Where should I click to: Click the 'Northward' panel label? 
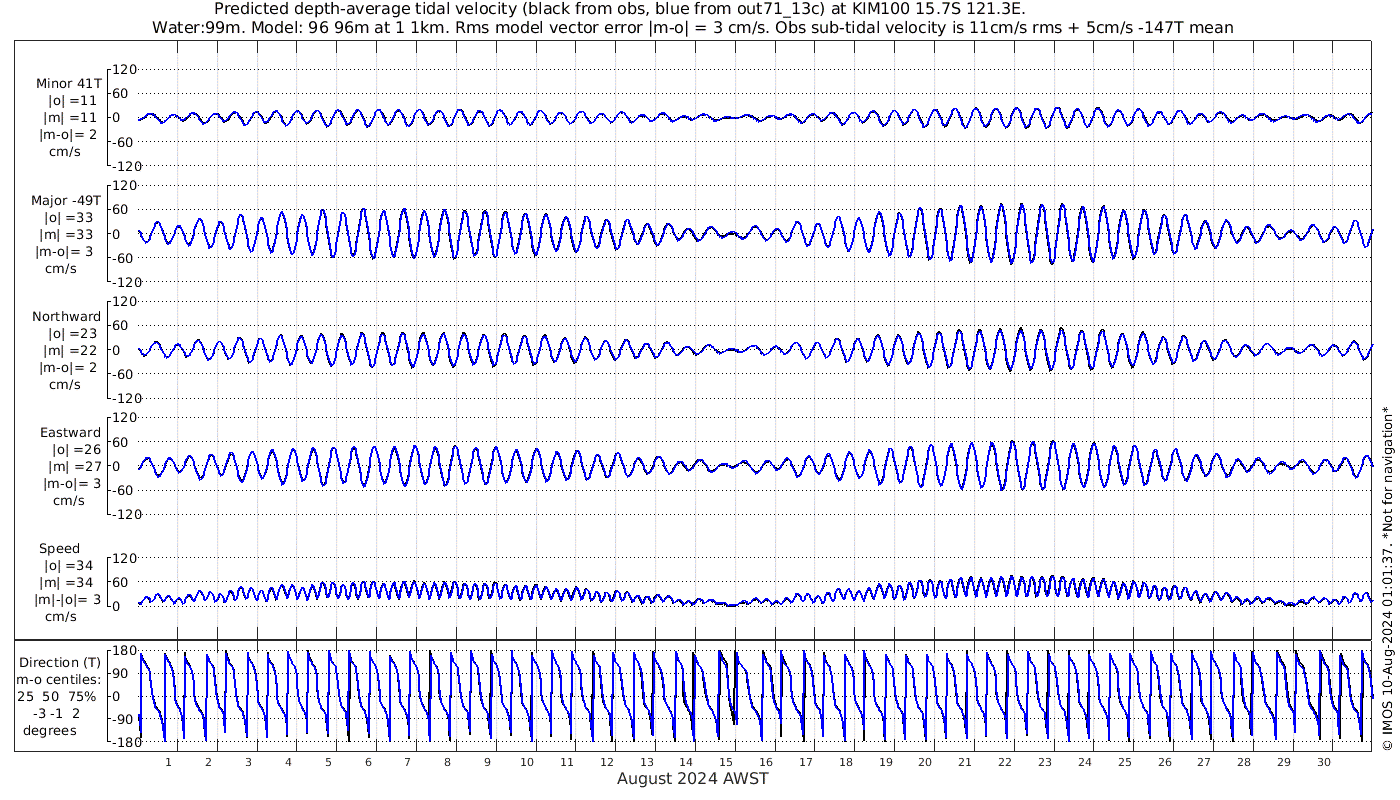[66, 317]
